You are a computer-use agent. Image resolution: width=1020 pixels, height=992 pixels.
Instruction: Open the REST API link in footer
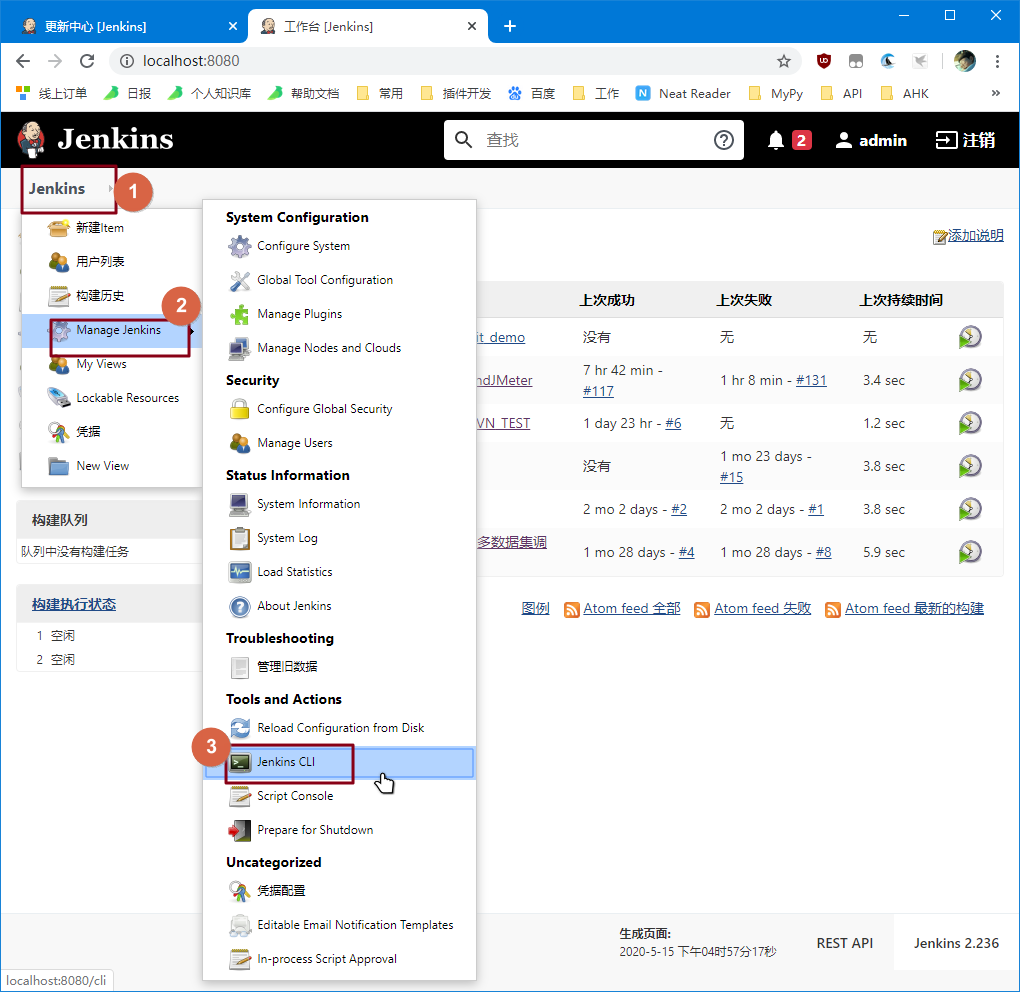click(x=844, y=943)
